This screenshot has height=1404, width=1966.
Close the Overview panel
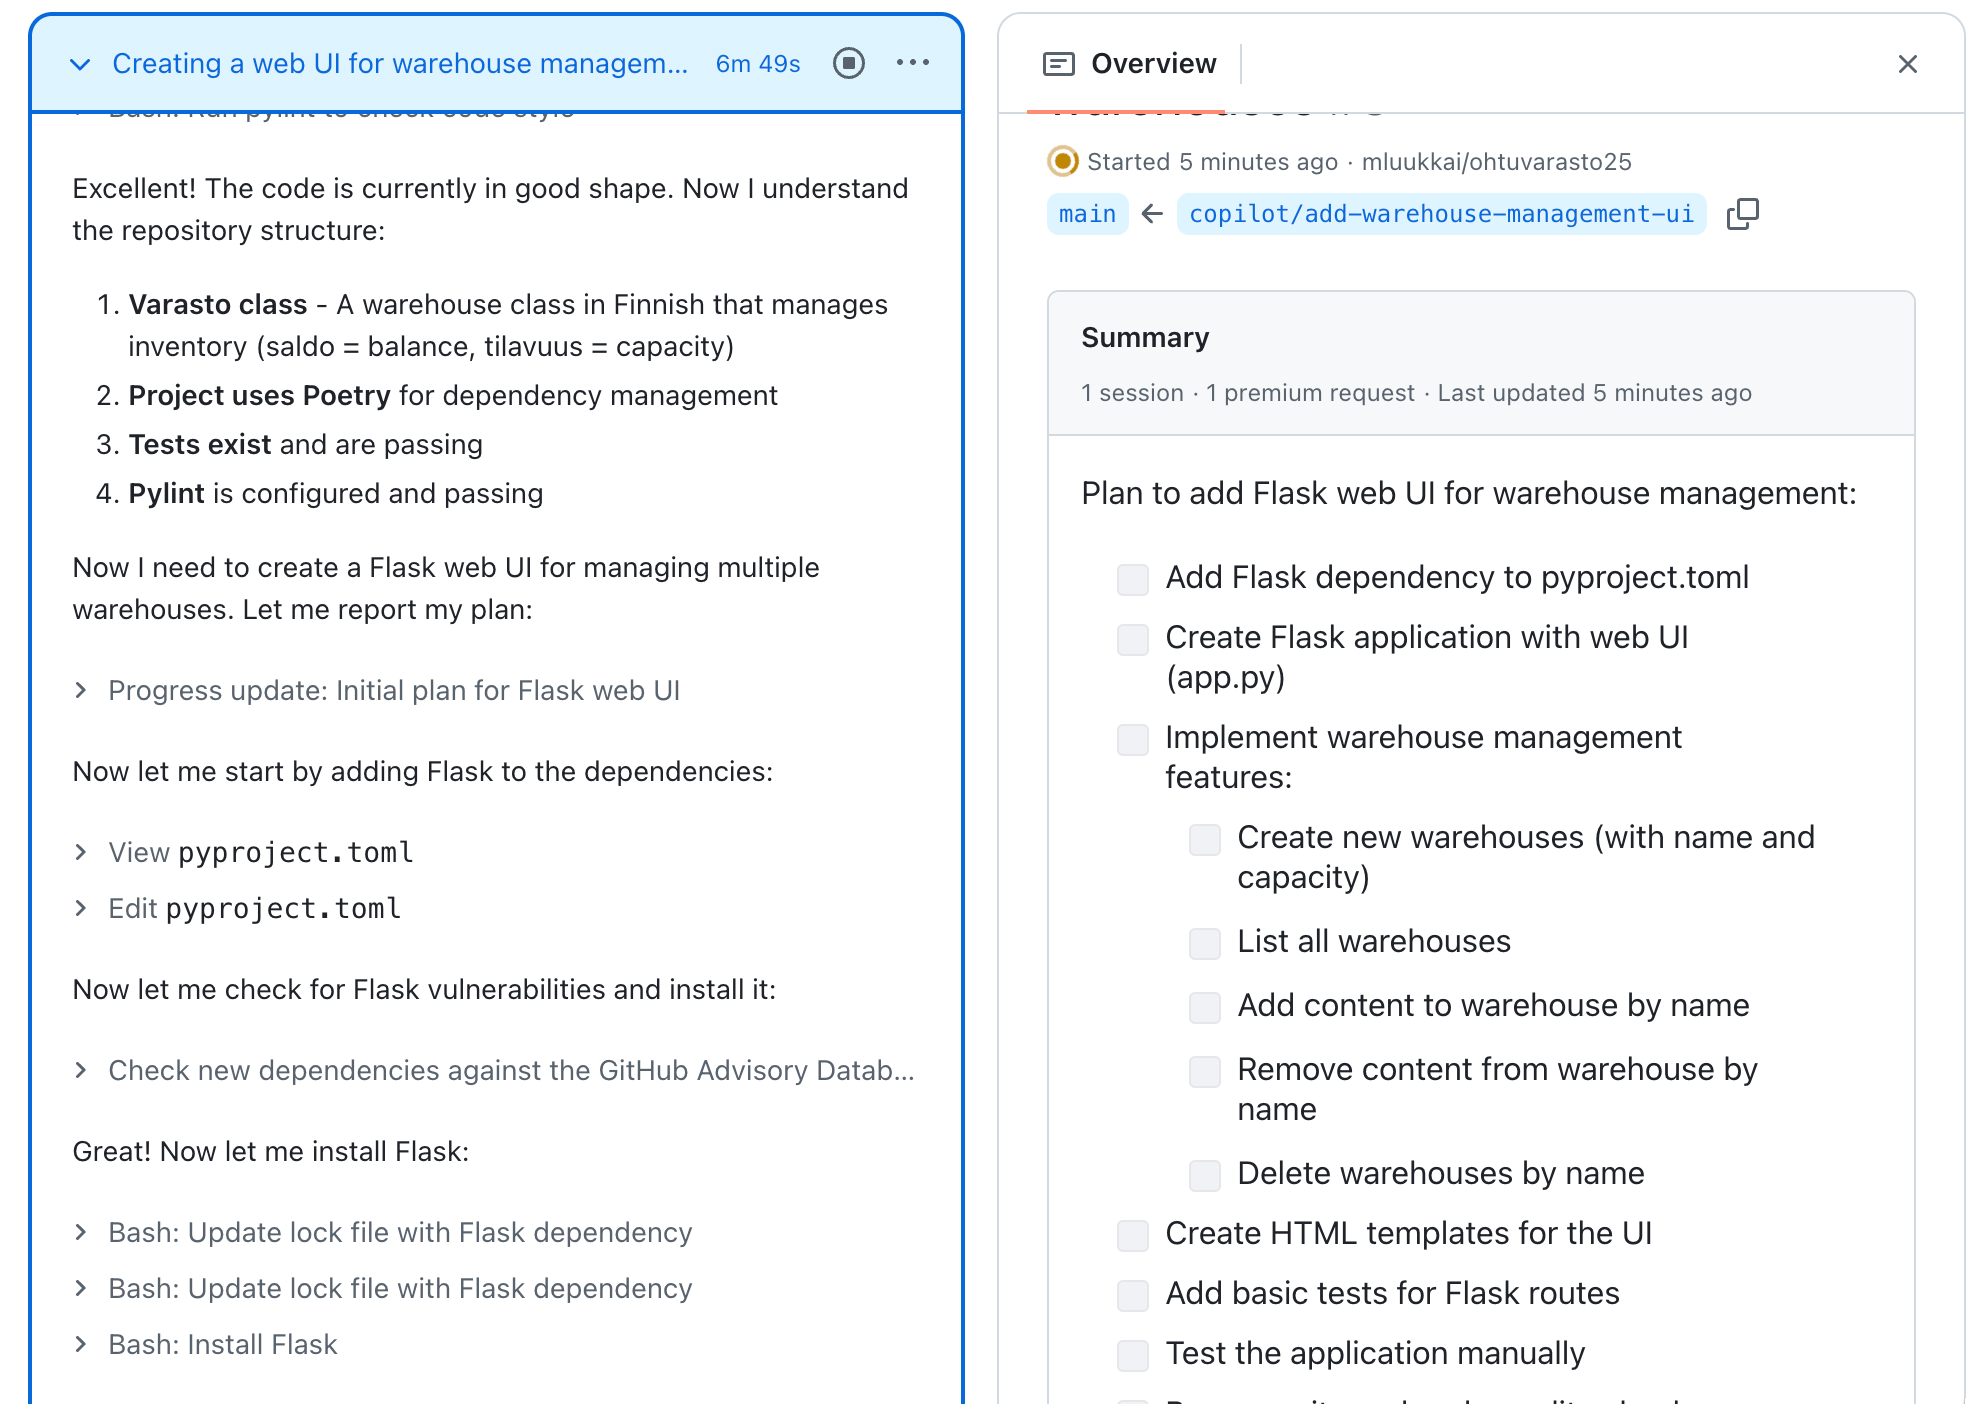[x=1907, y=64]
